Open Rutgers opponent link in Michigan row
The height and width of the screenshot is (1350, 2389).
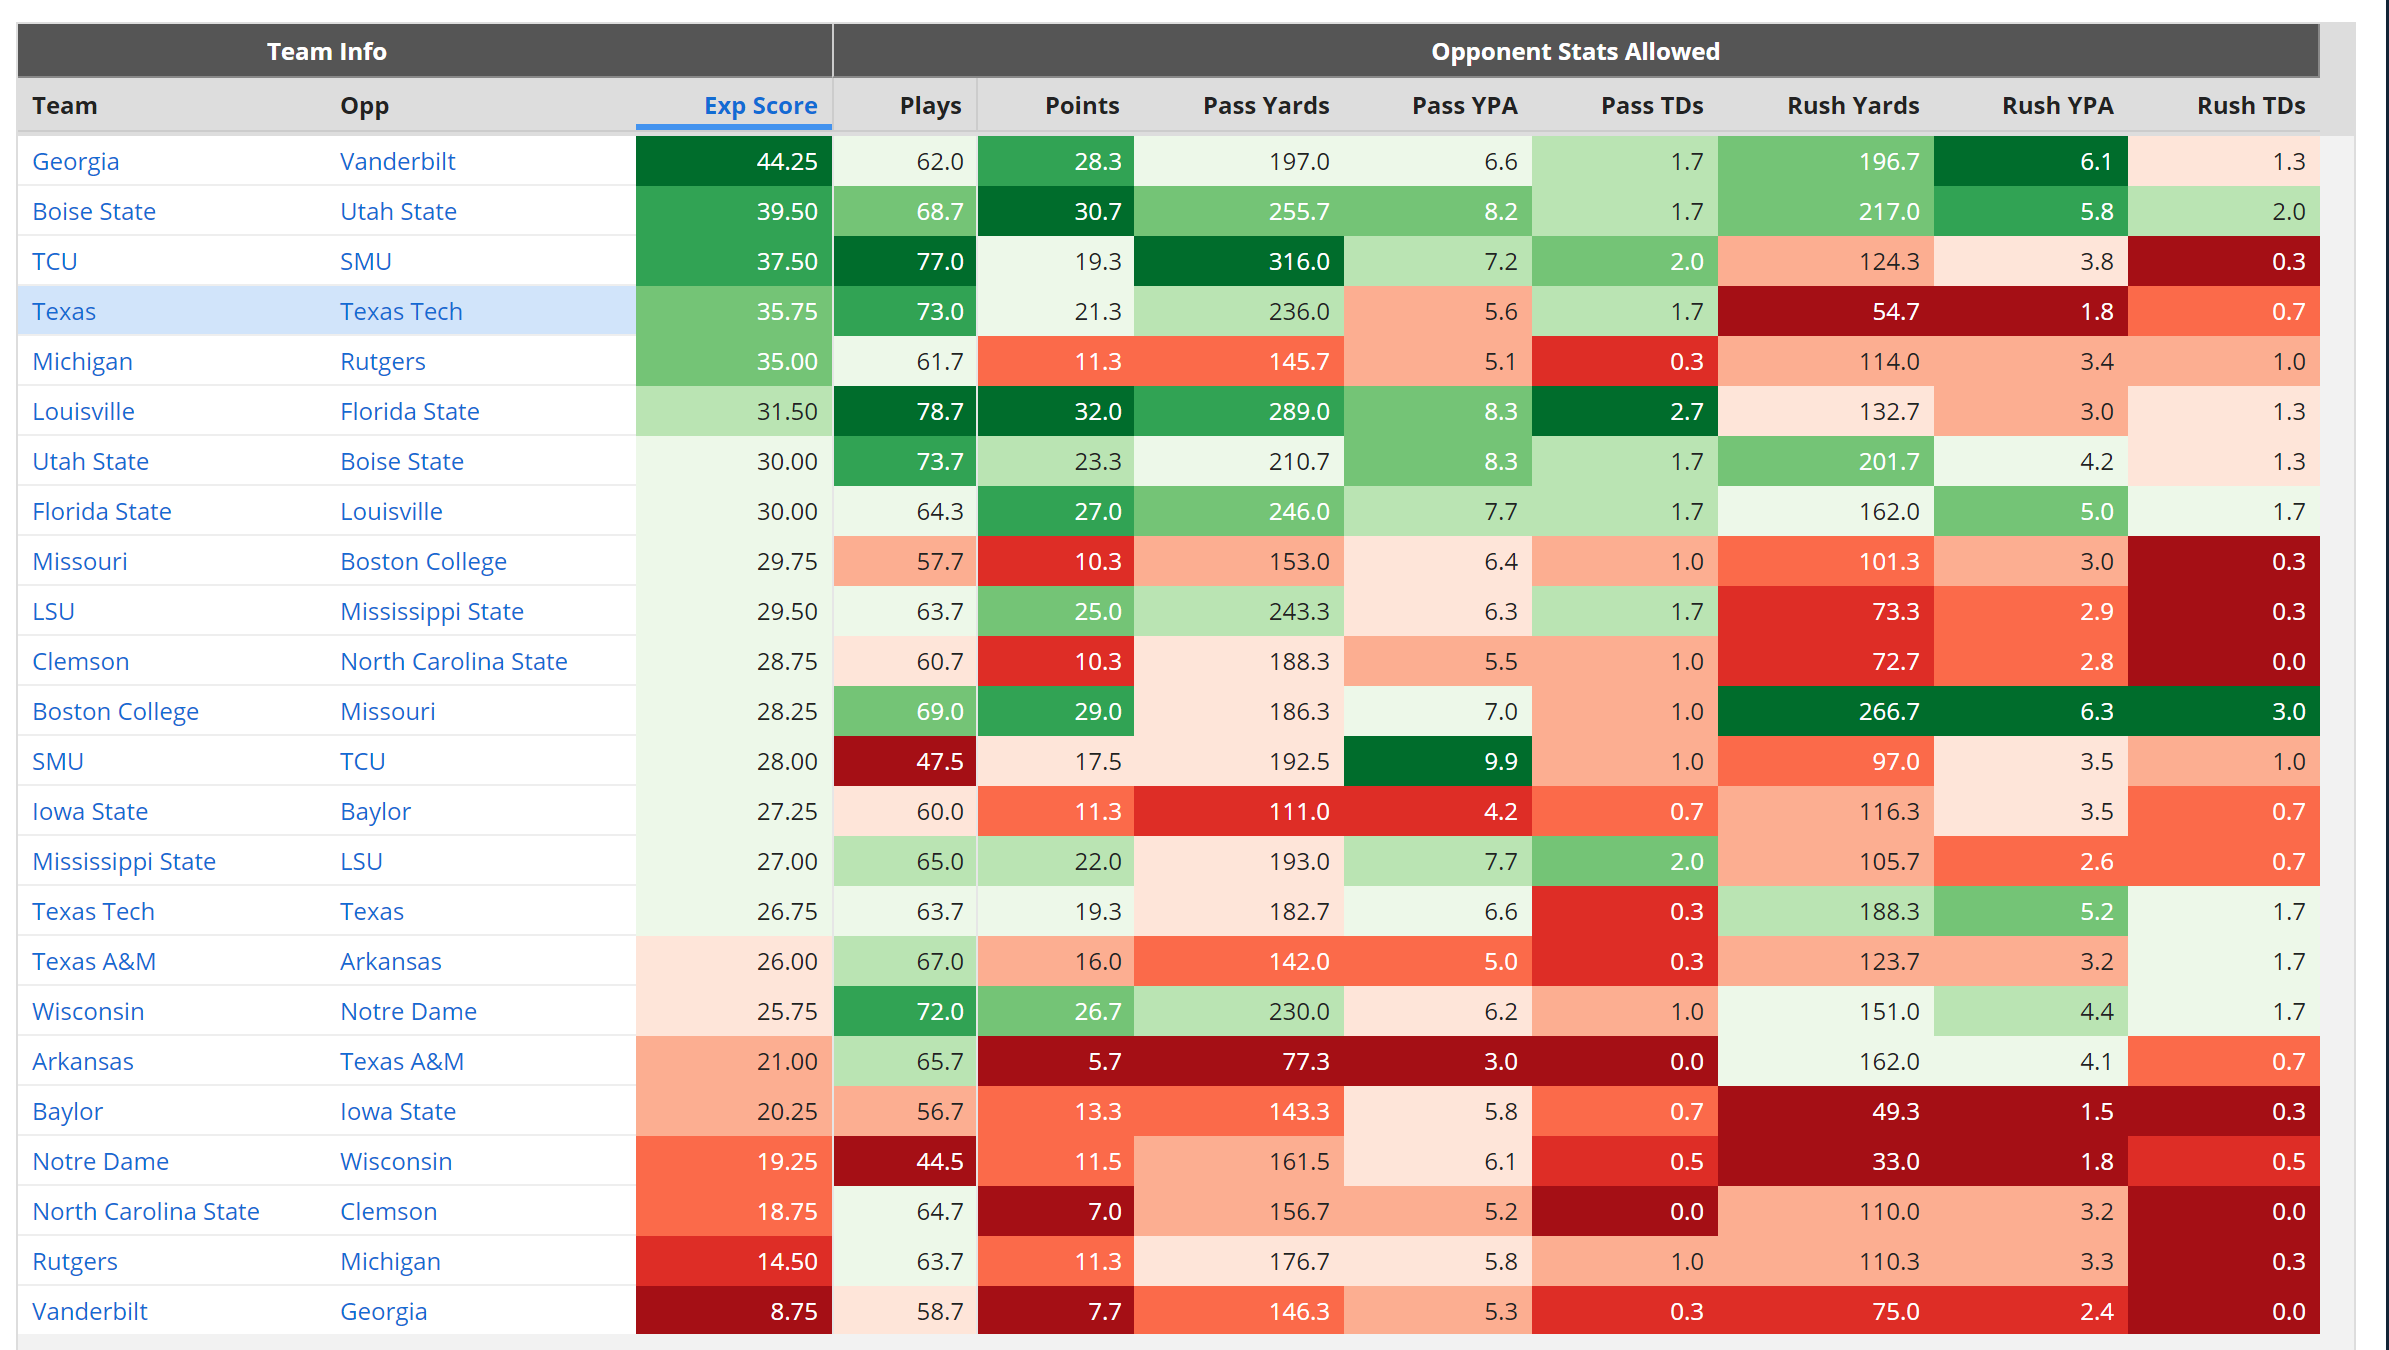coord(383,361)
